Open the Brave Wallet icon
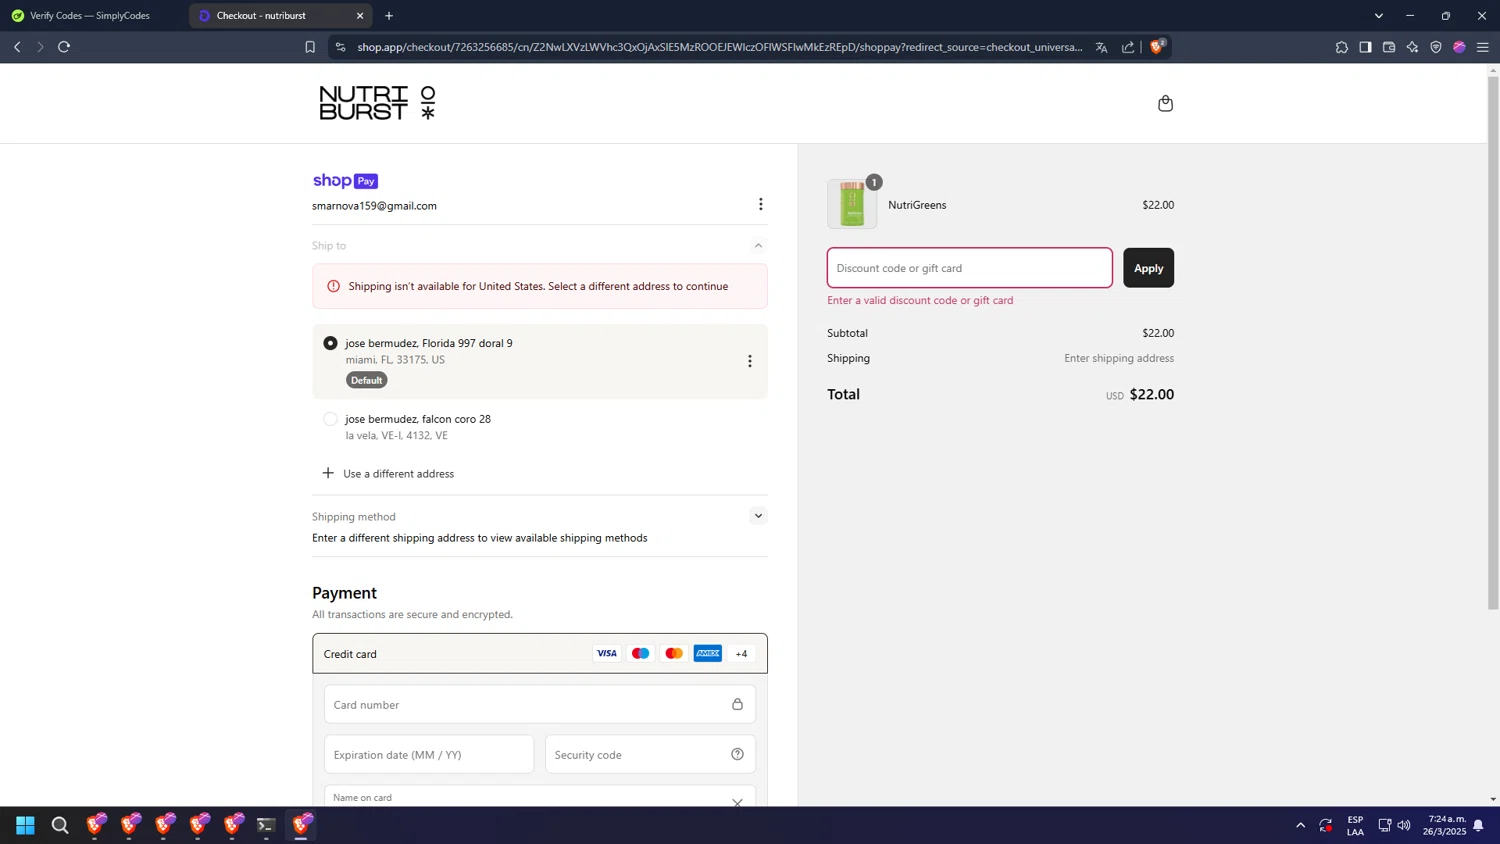Screen dimensions: 1500x844 (x=1389, y=47)
